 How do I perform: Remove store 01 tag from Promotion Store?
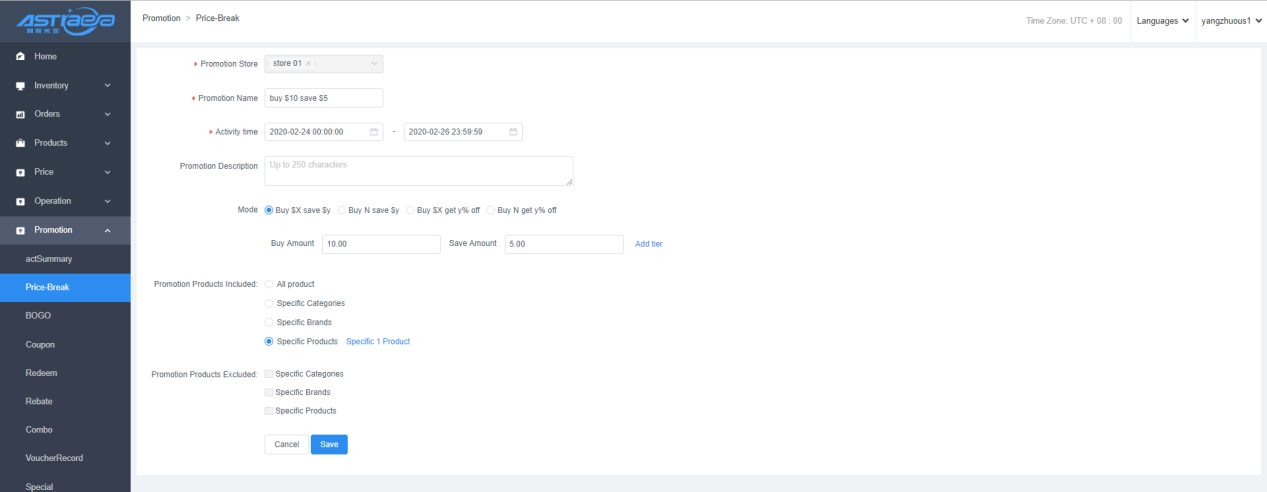308,64
